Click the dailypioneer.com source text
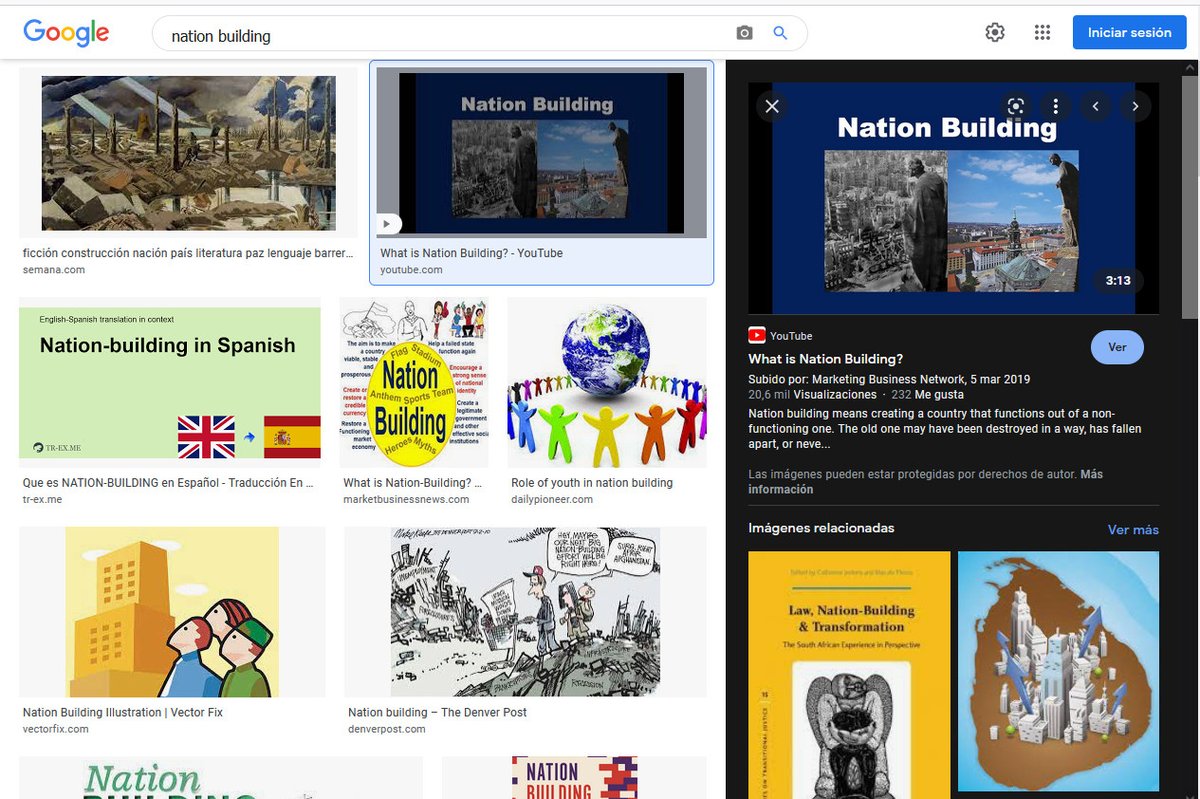This screenshot has width=1200, height=799. [552, 499]
